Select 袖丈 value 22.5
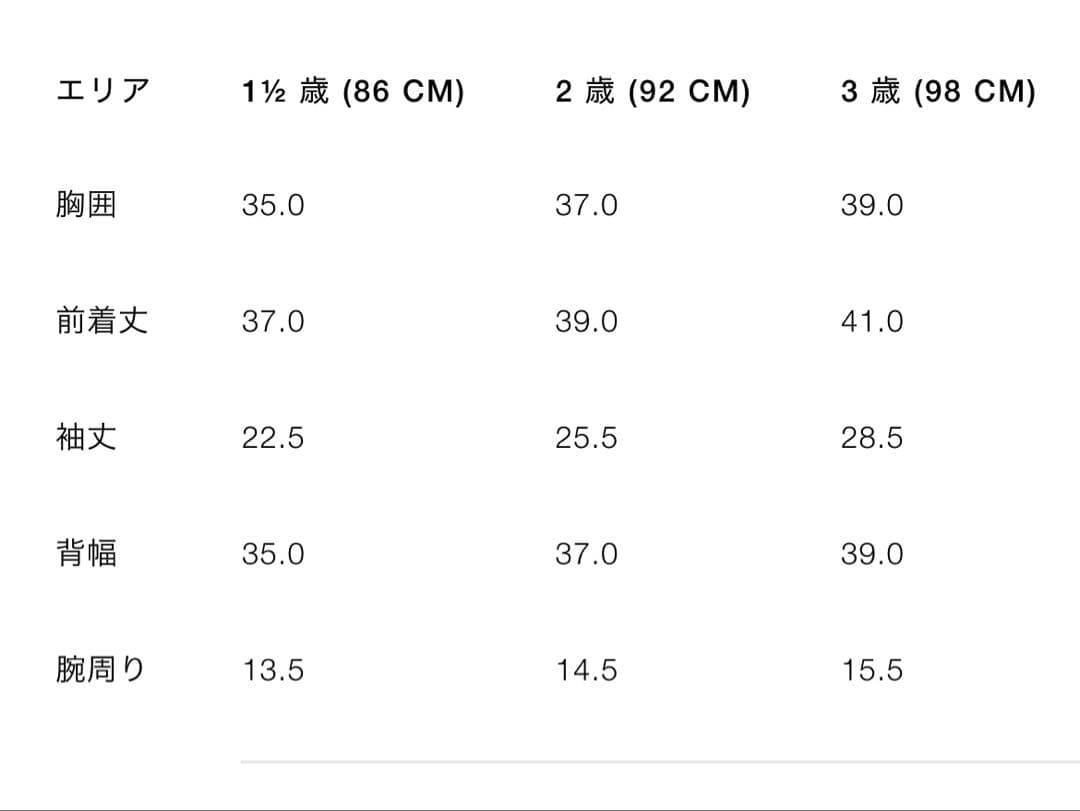1080x811 pixels. coord(273,438)
